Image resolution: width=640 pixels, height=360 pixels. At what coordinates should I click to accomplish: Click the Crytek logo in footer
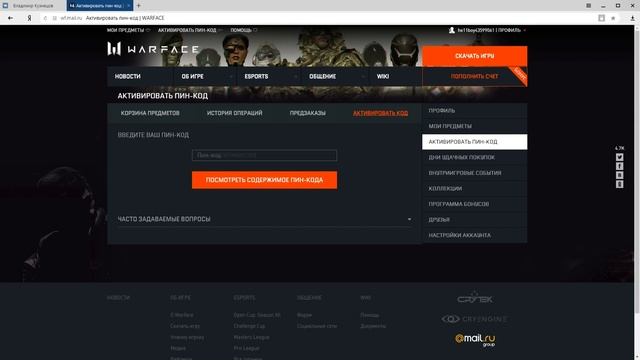(x=475, y=297)
